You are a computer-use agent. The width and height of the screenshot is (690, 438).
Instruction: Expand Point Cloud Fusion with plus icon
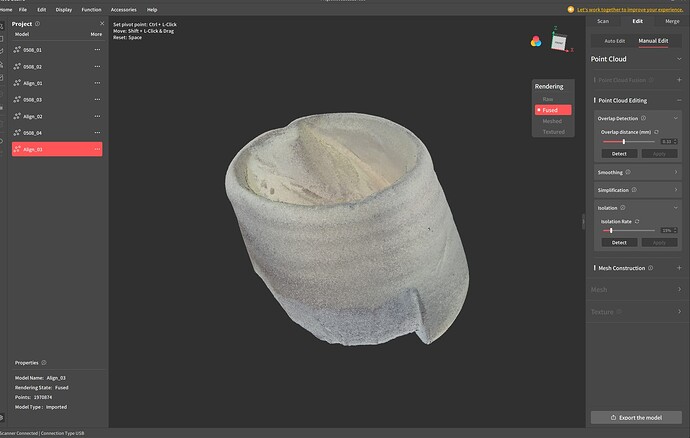click(x=679, y=80)
